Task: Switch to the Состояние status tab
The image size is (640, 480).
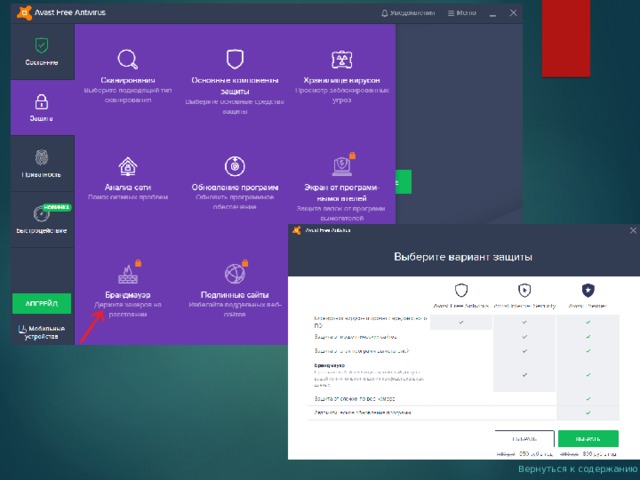Action: (42, 52)
